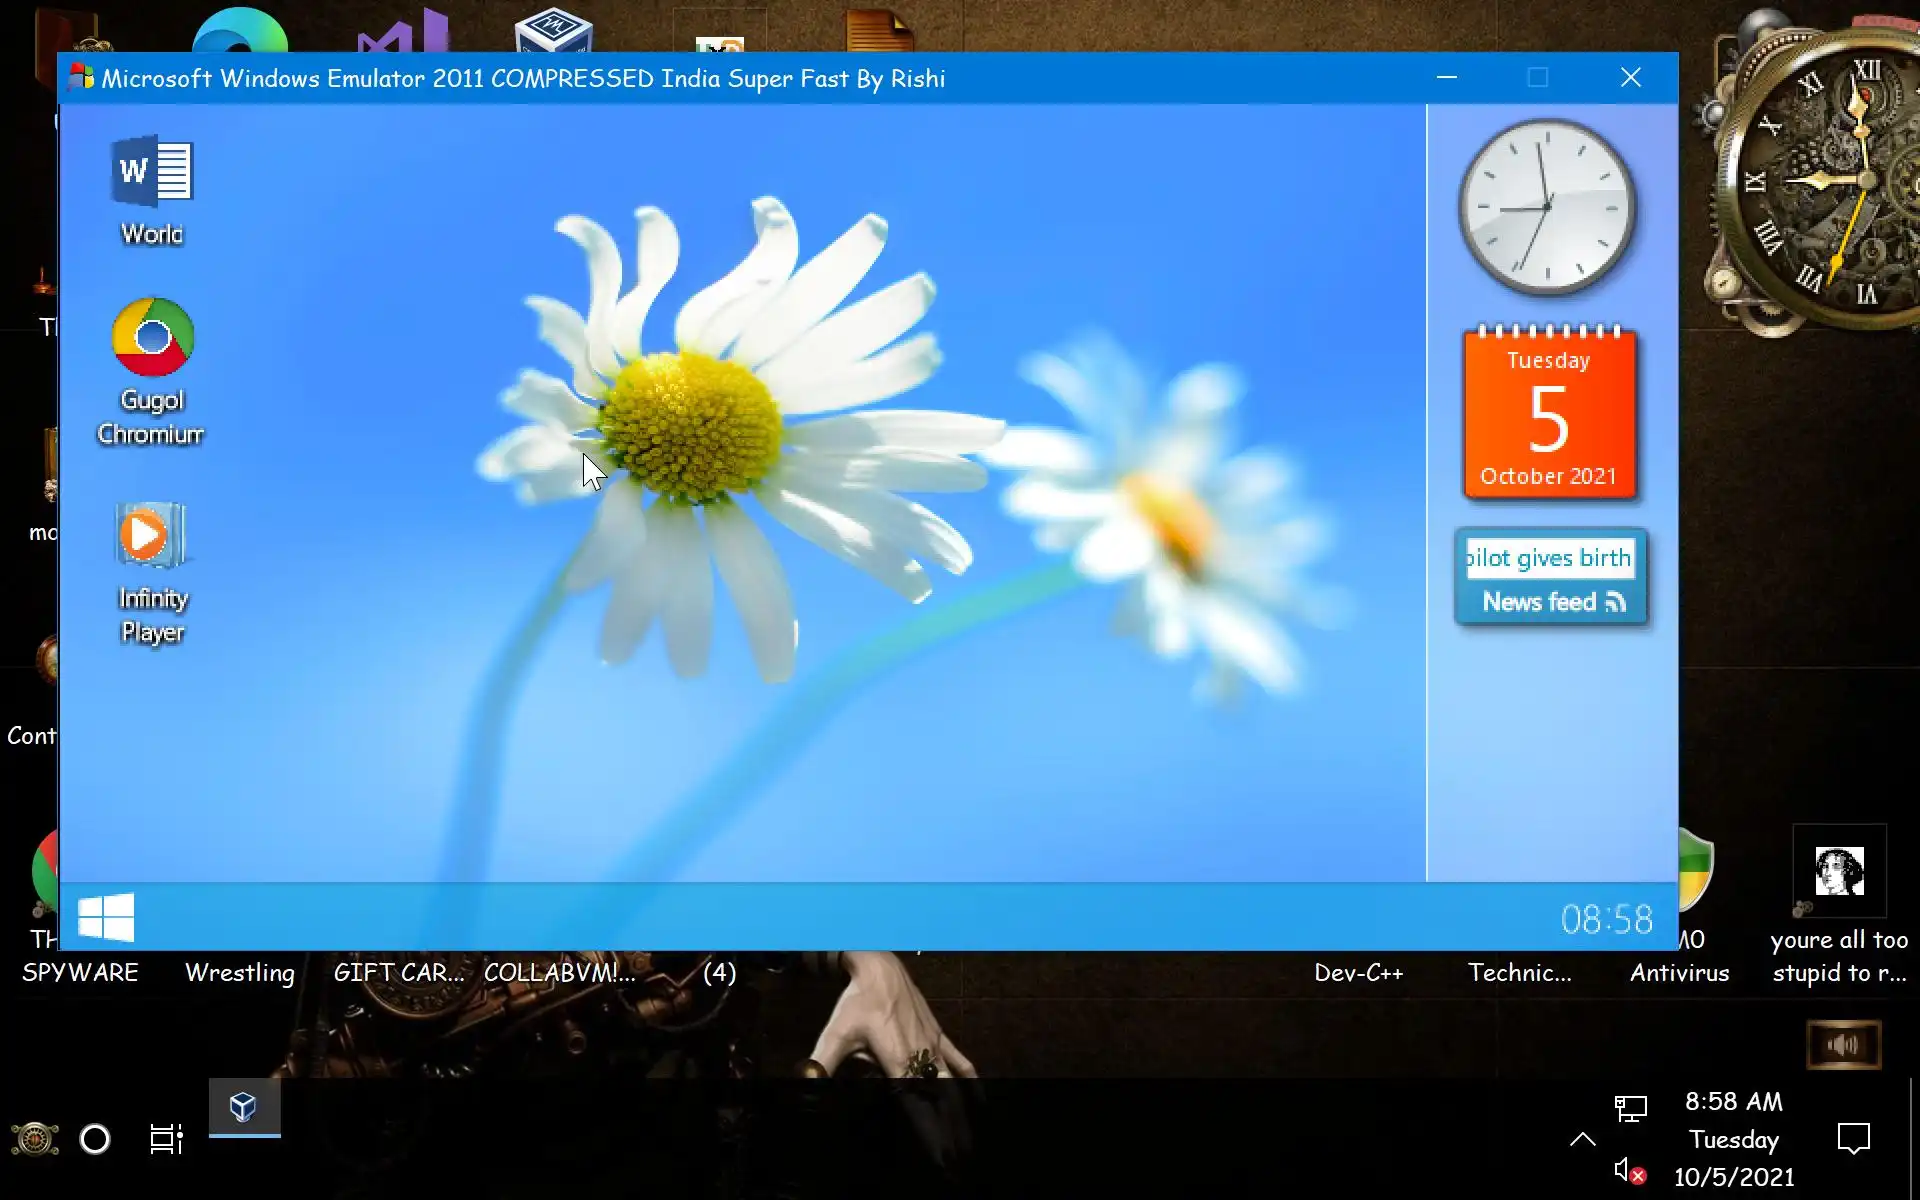Image resolution: width=1920 pixels, height=1200 pixels.
Task: Click the News feed RSS gadget
Action: (1552, 601)
